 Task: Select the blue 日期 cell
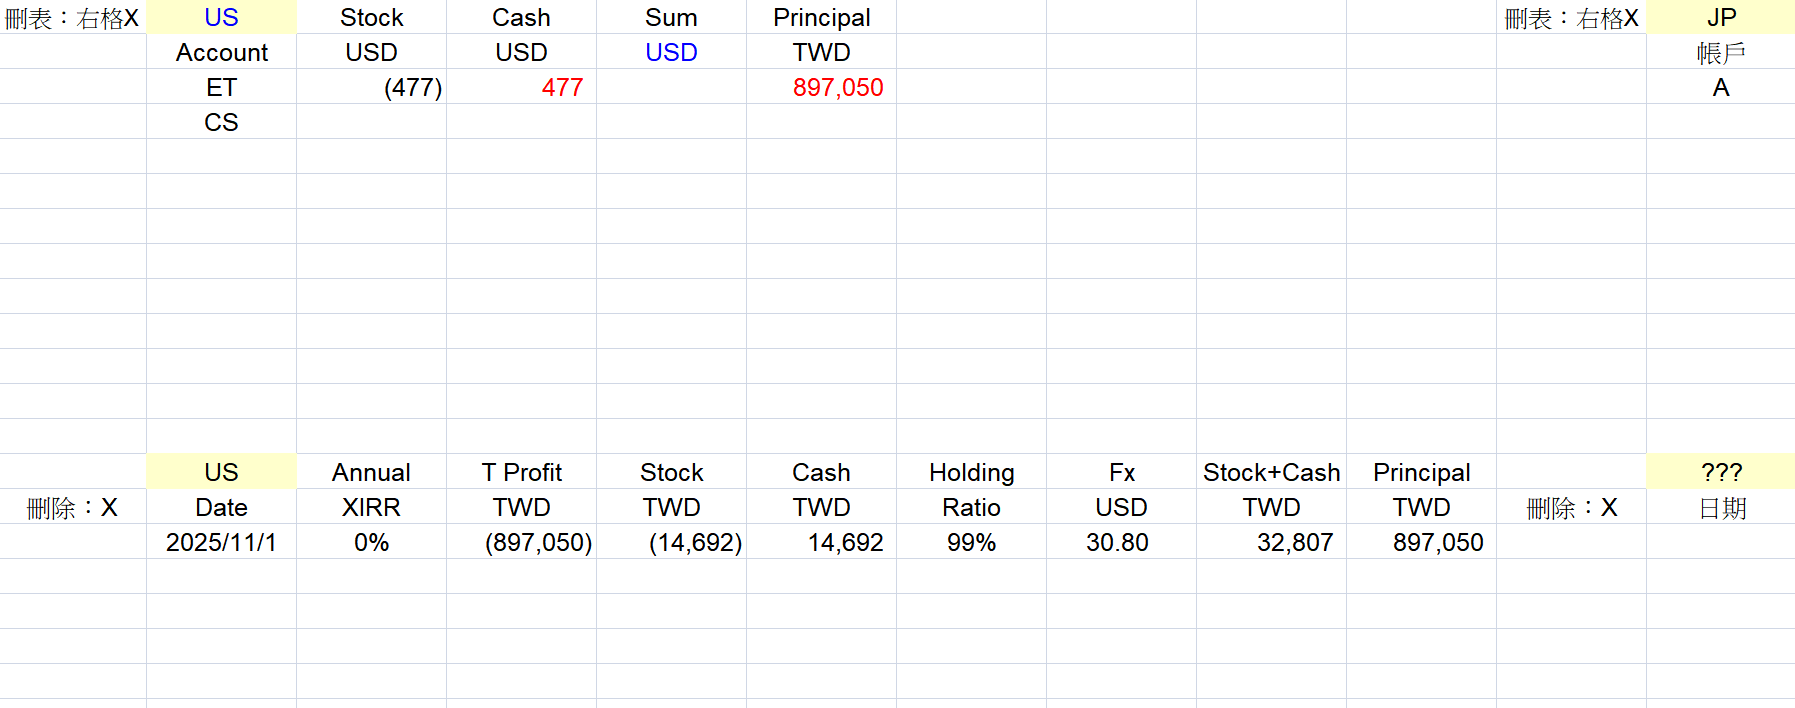coord(1720,507)
